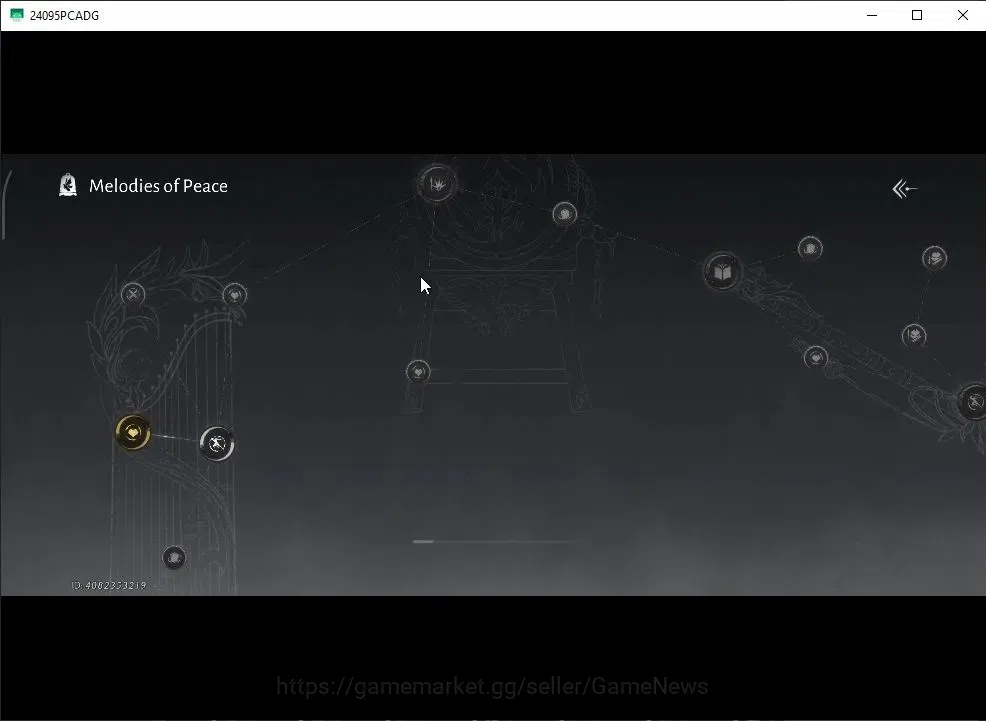The image size is (986, 721).
Task: Select the golden heart node on the harp
Action: click(x=133, y=432)
